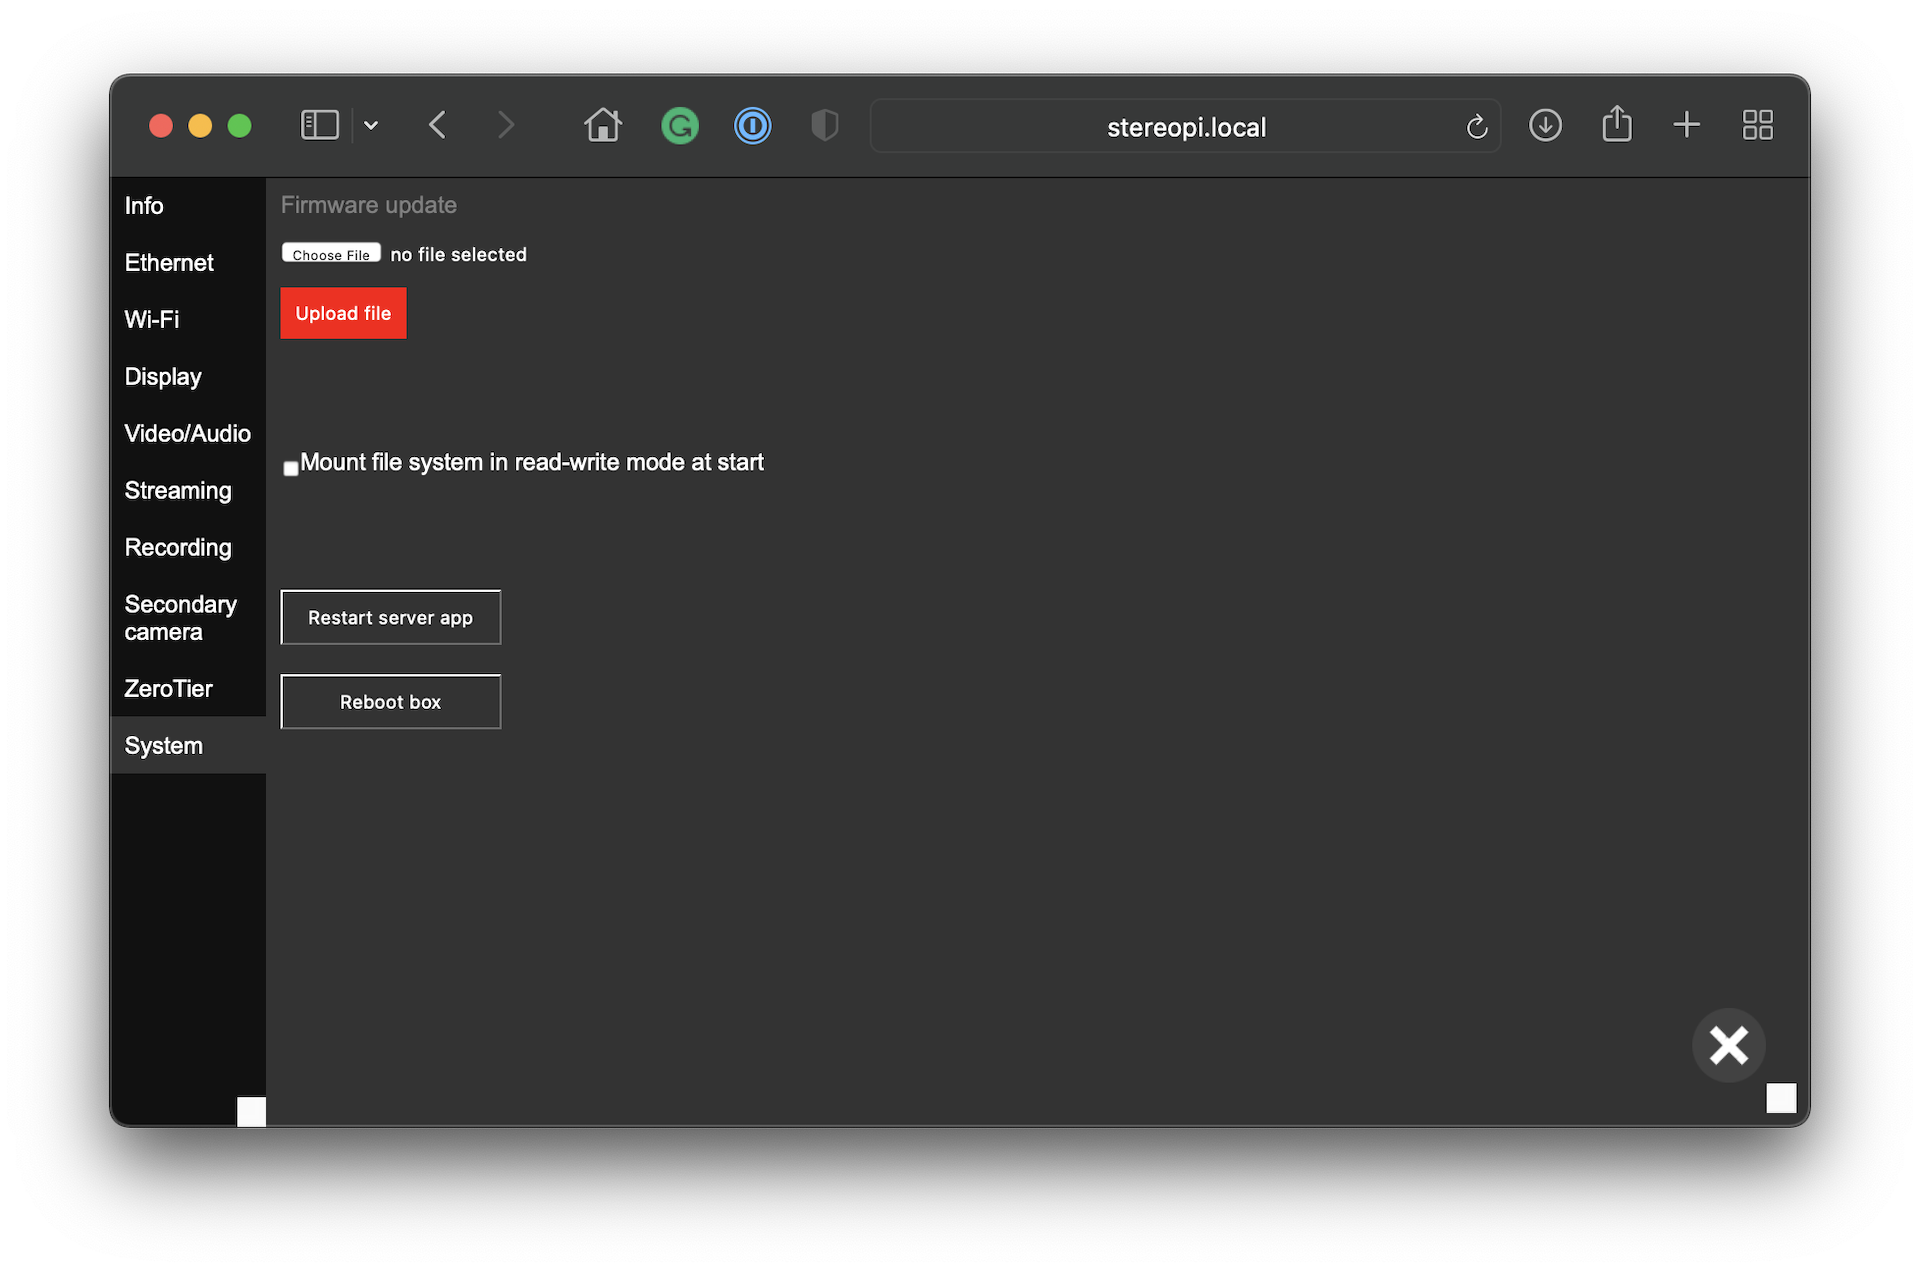This screenshot has width=1920, height=1272.
Task: Click the Home icon in toolbar
Action: coord(602,125)
